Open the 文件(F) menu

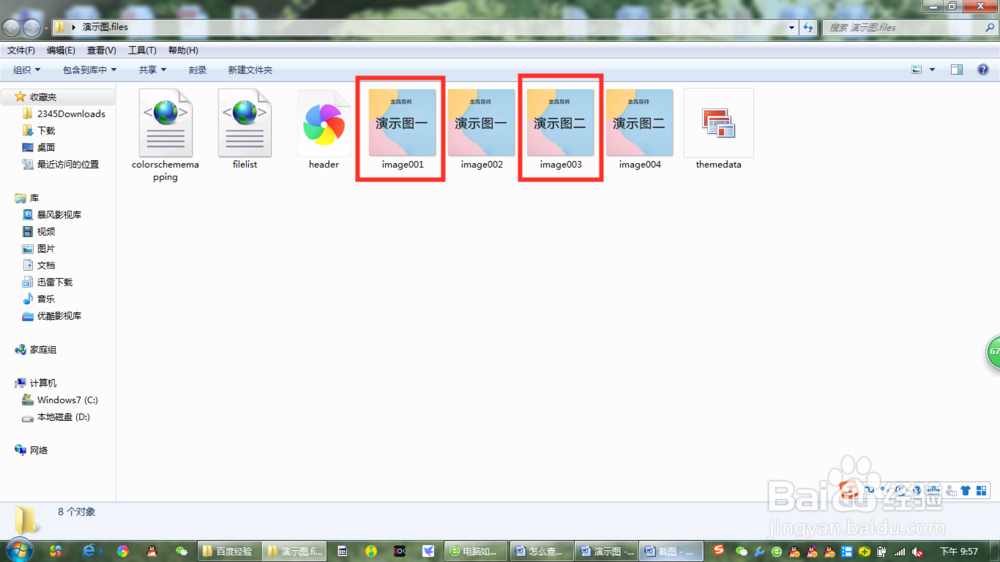coord(21,50)
